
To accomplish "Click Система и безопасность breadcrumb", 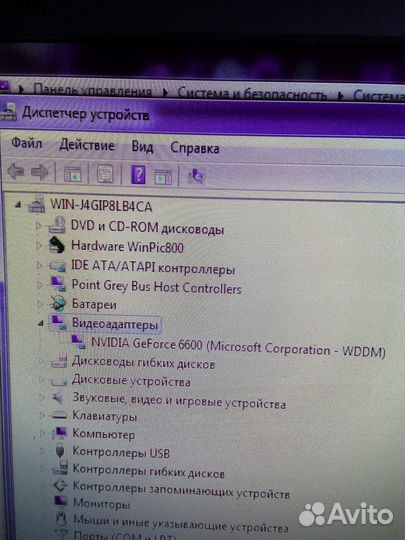I will tap(252, 94).
